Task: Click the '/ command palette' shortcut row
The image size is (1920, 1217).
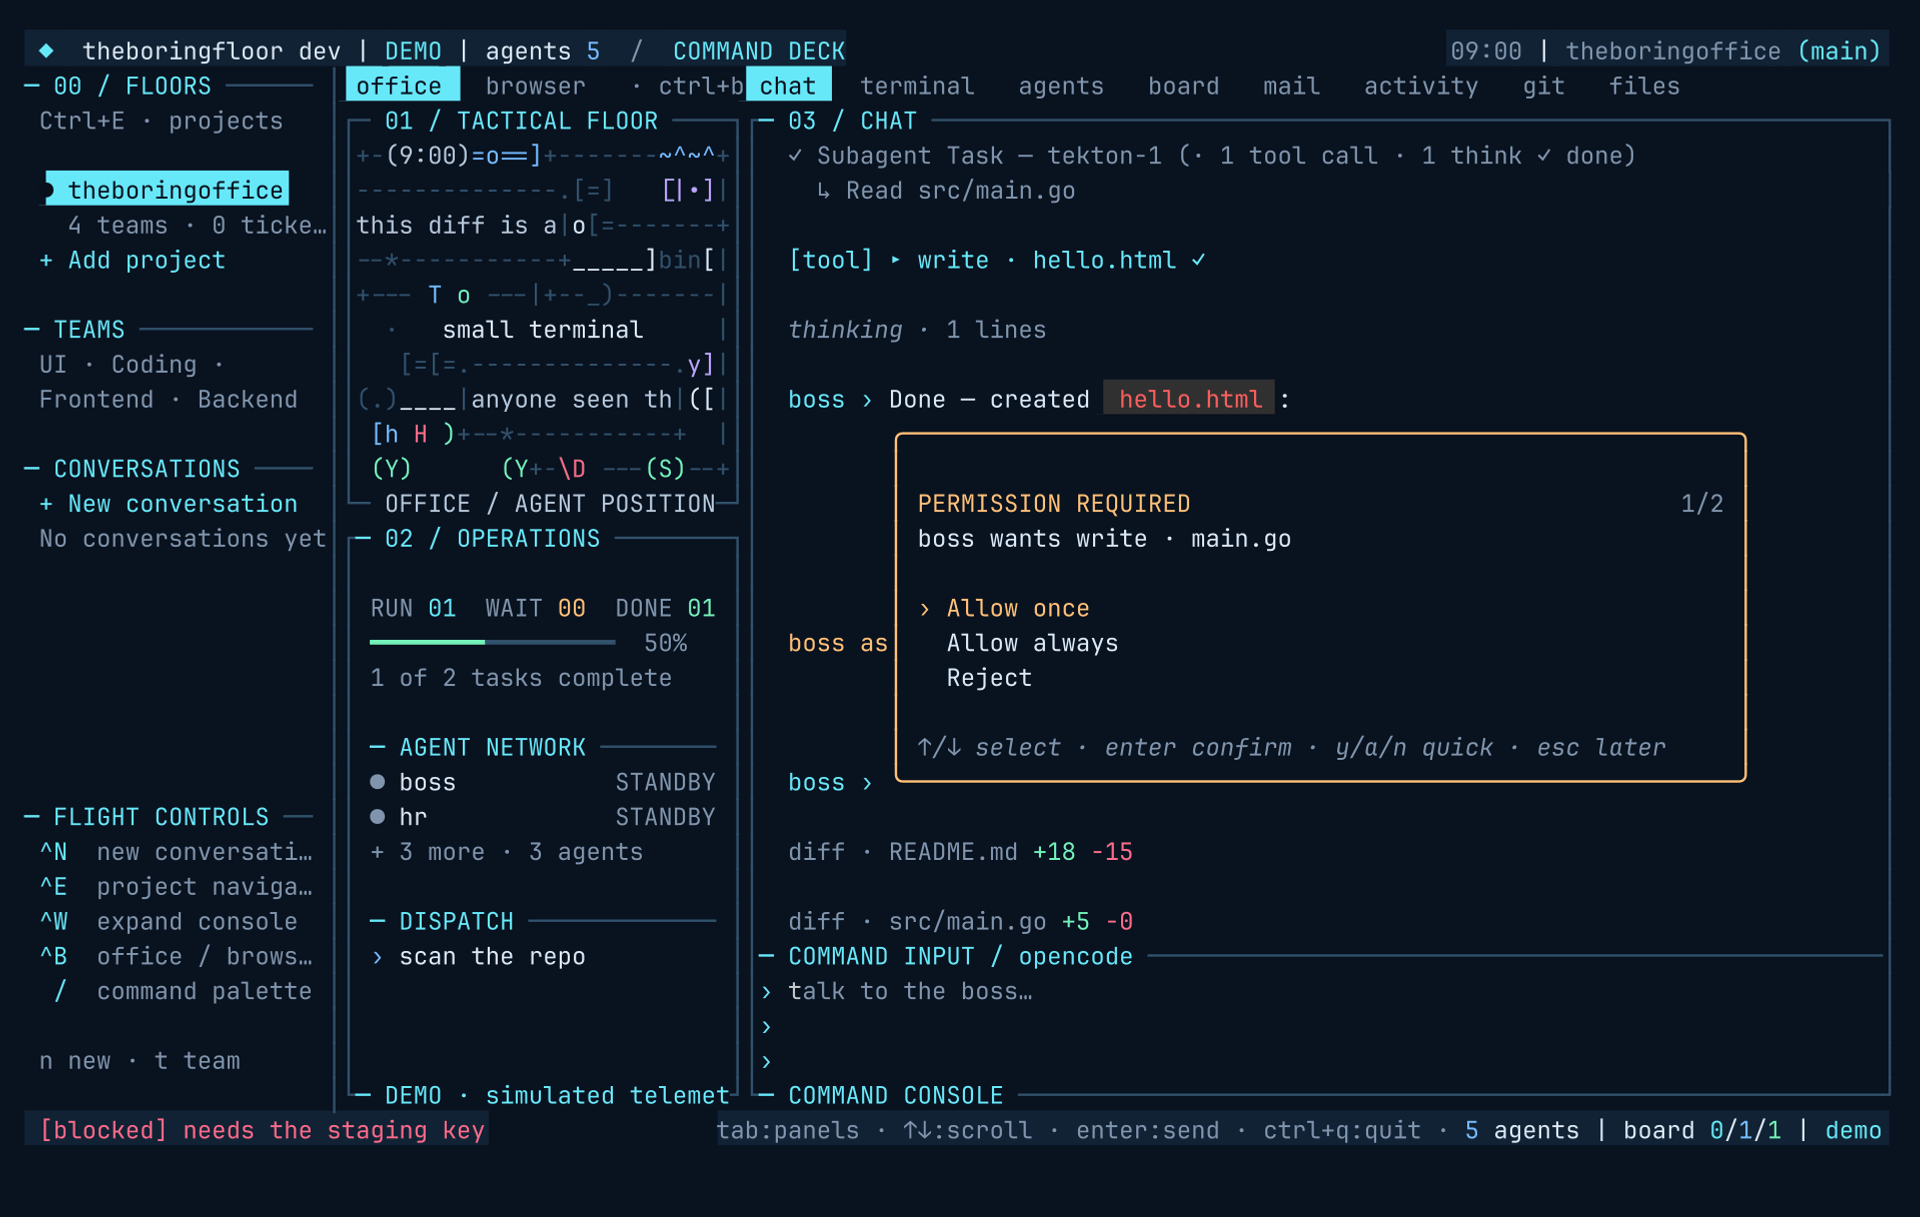Action: coord(182,991)
